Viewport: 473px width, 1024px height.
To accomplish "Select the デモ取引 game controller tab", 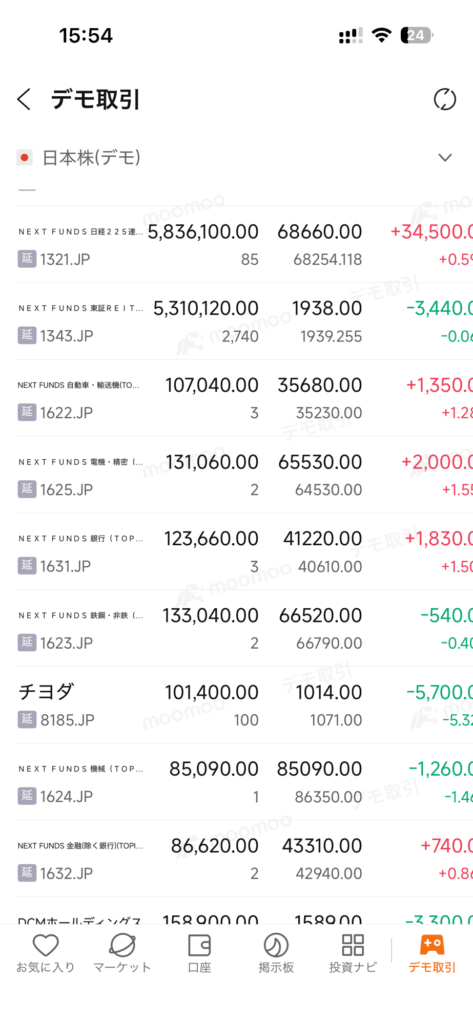I will pos(432,954).
